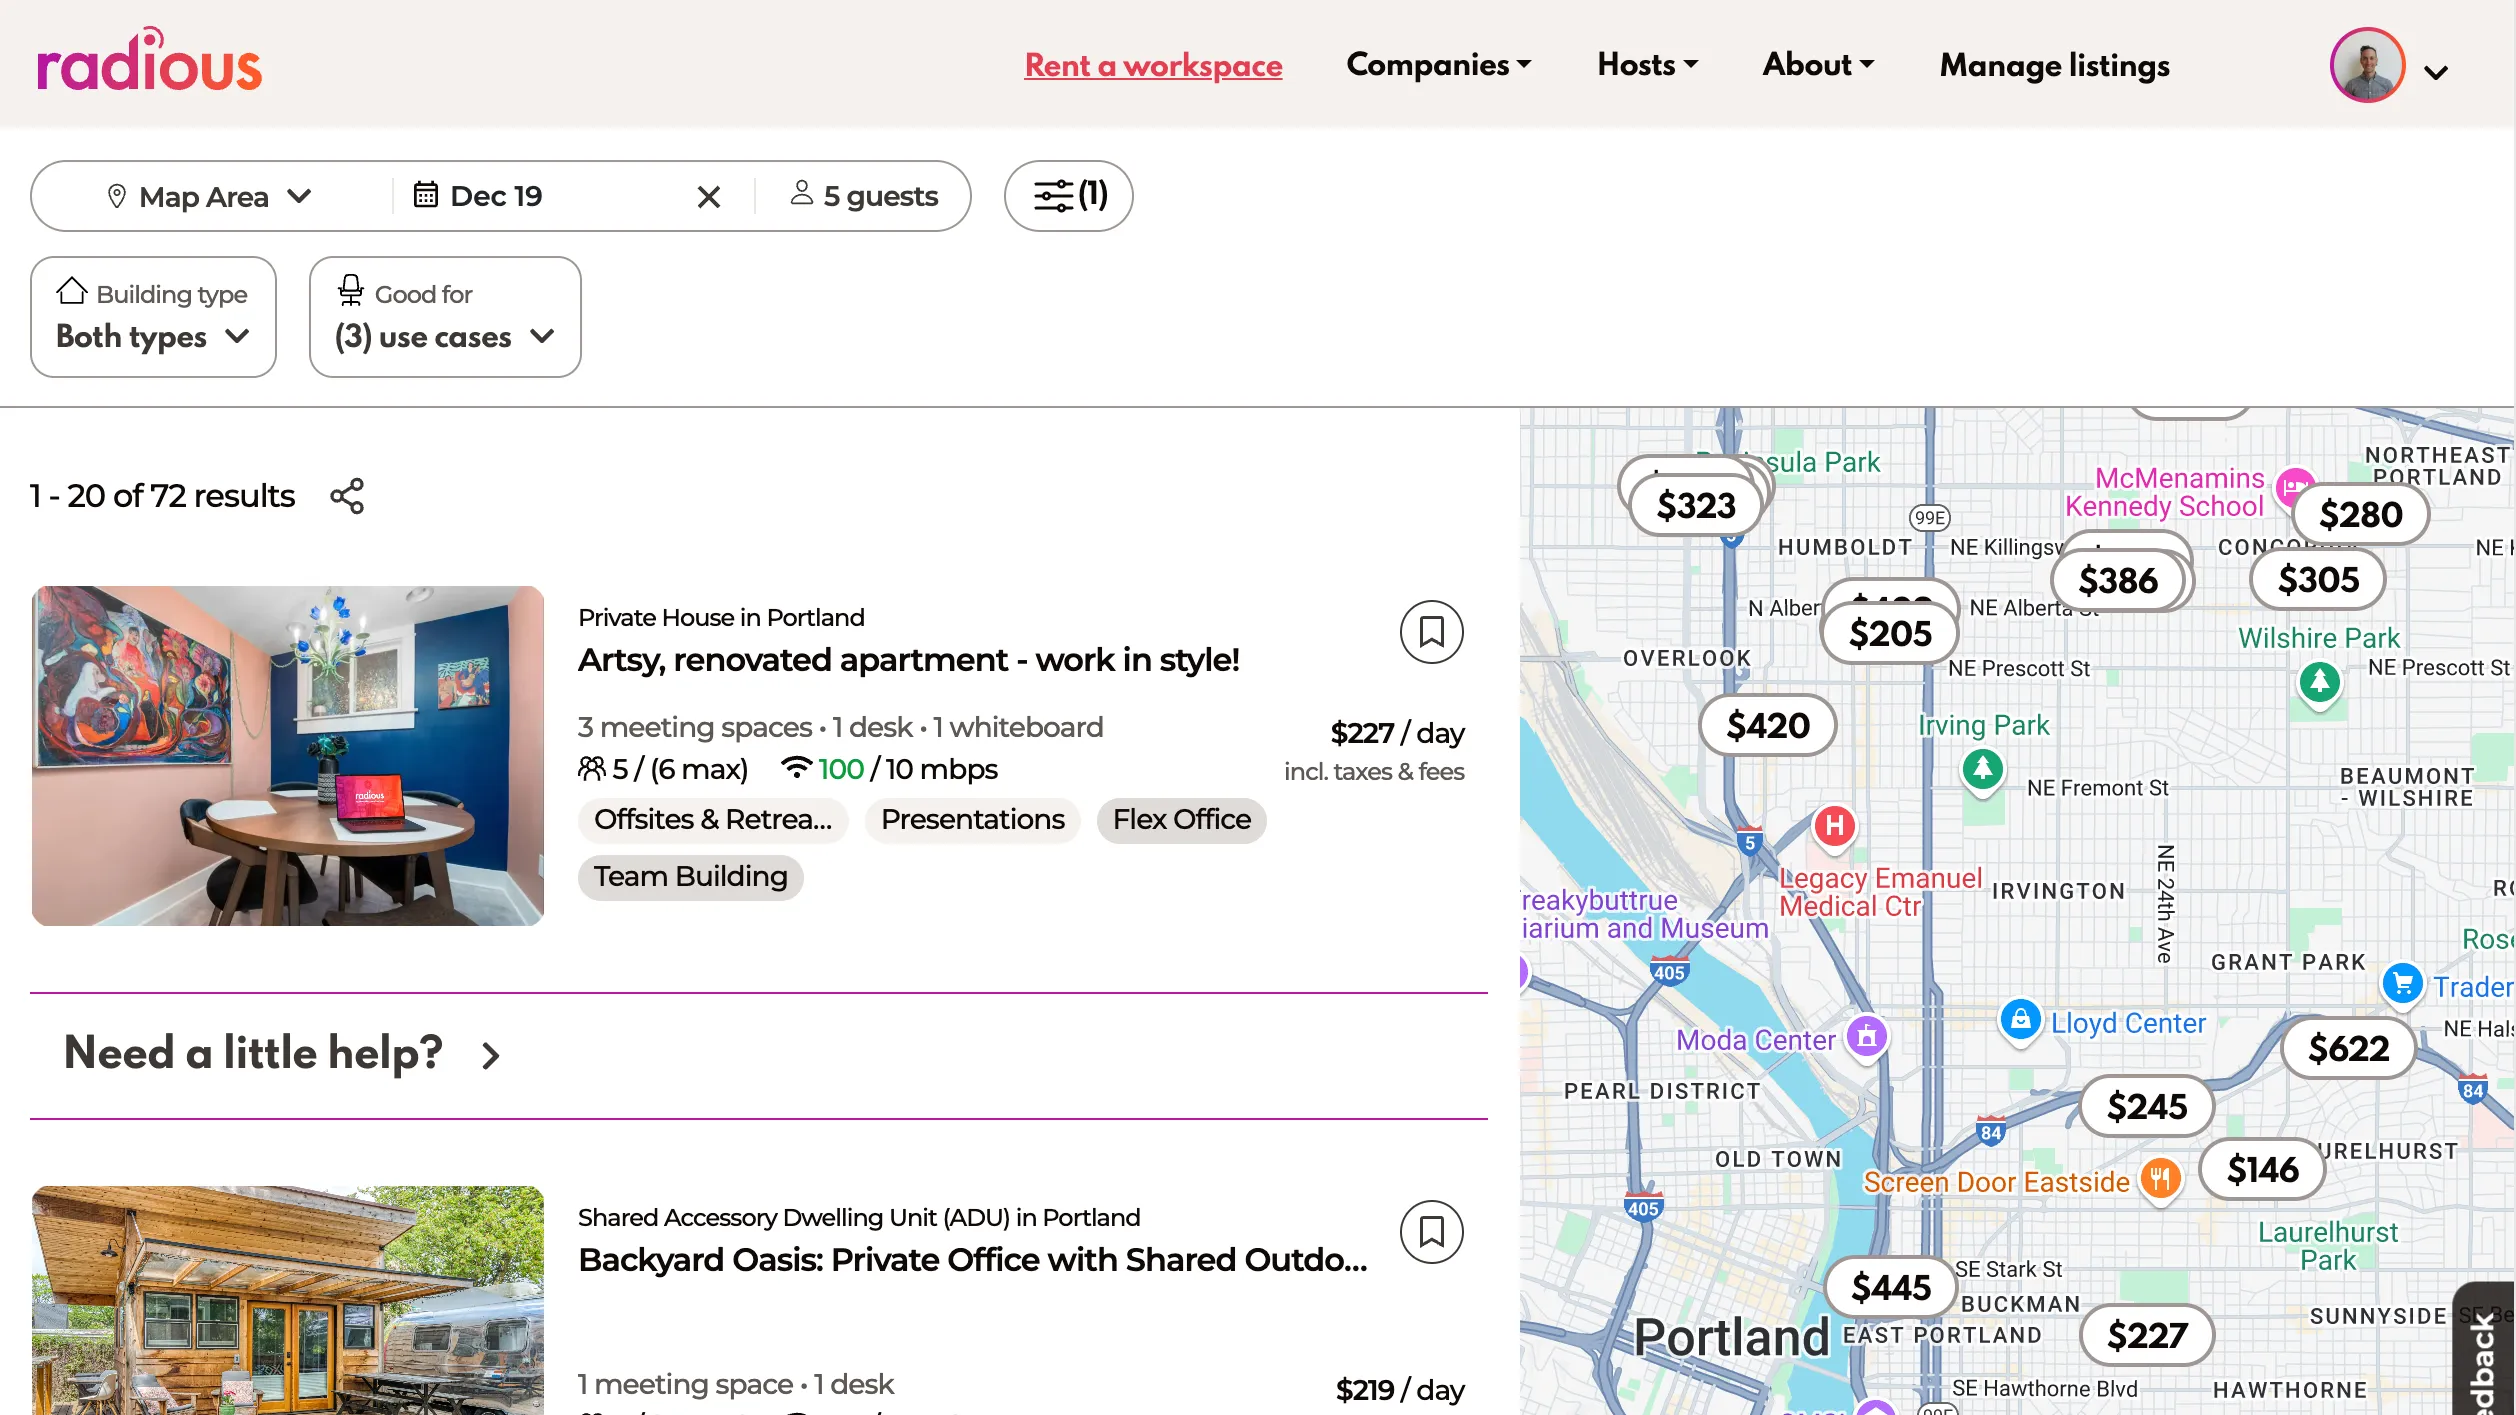2516x1415 pixels.
Task: Click the Presentations tag
Action: pos(972,820)
